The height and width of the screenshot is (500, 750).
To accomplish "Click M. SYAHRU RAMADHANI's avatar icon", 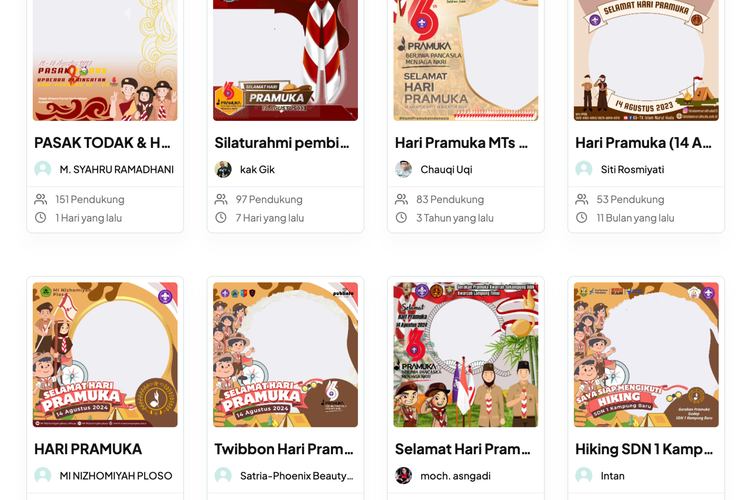I will [x=43, y=169].
